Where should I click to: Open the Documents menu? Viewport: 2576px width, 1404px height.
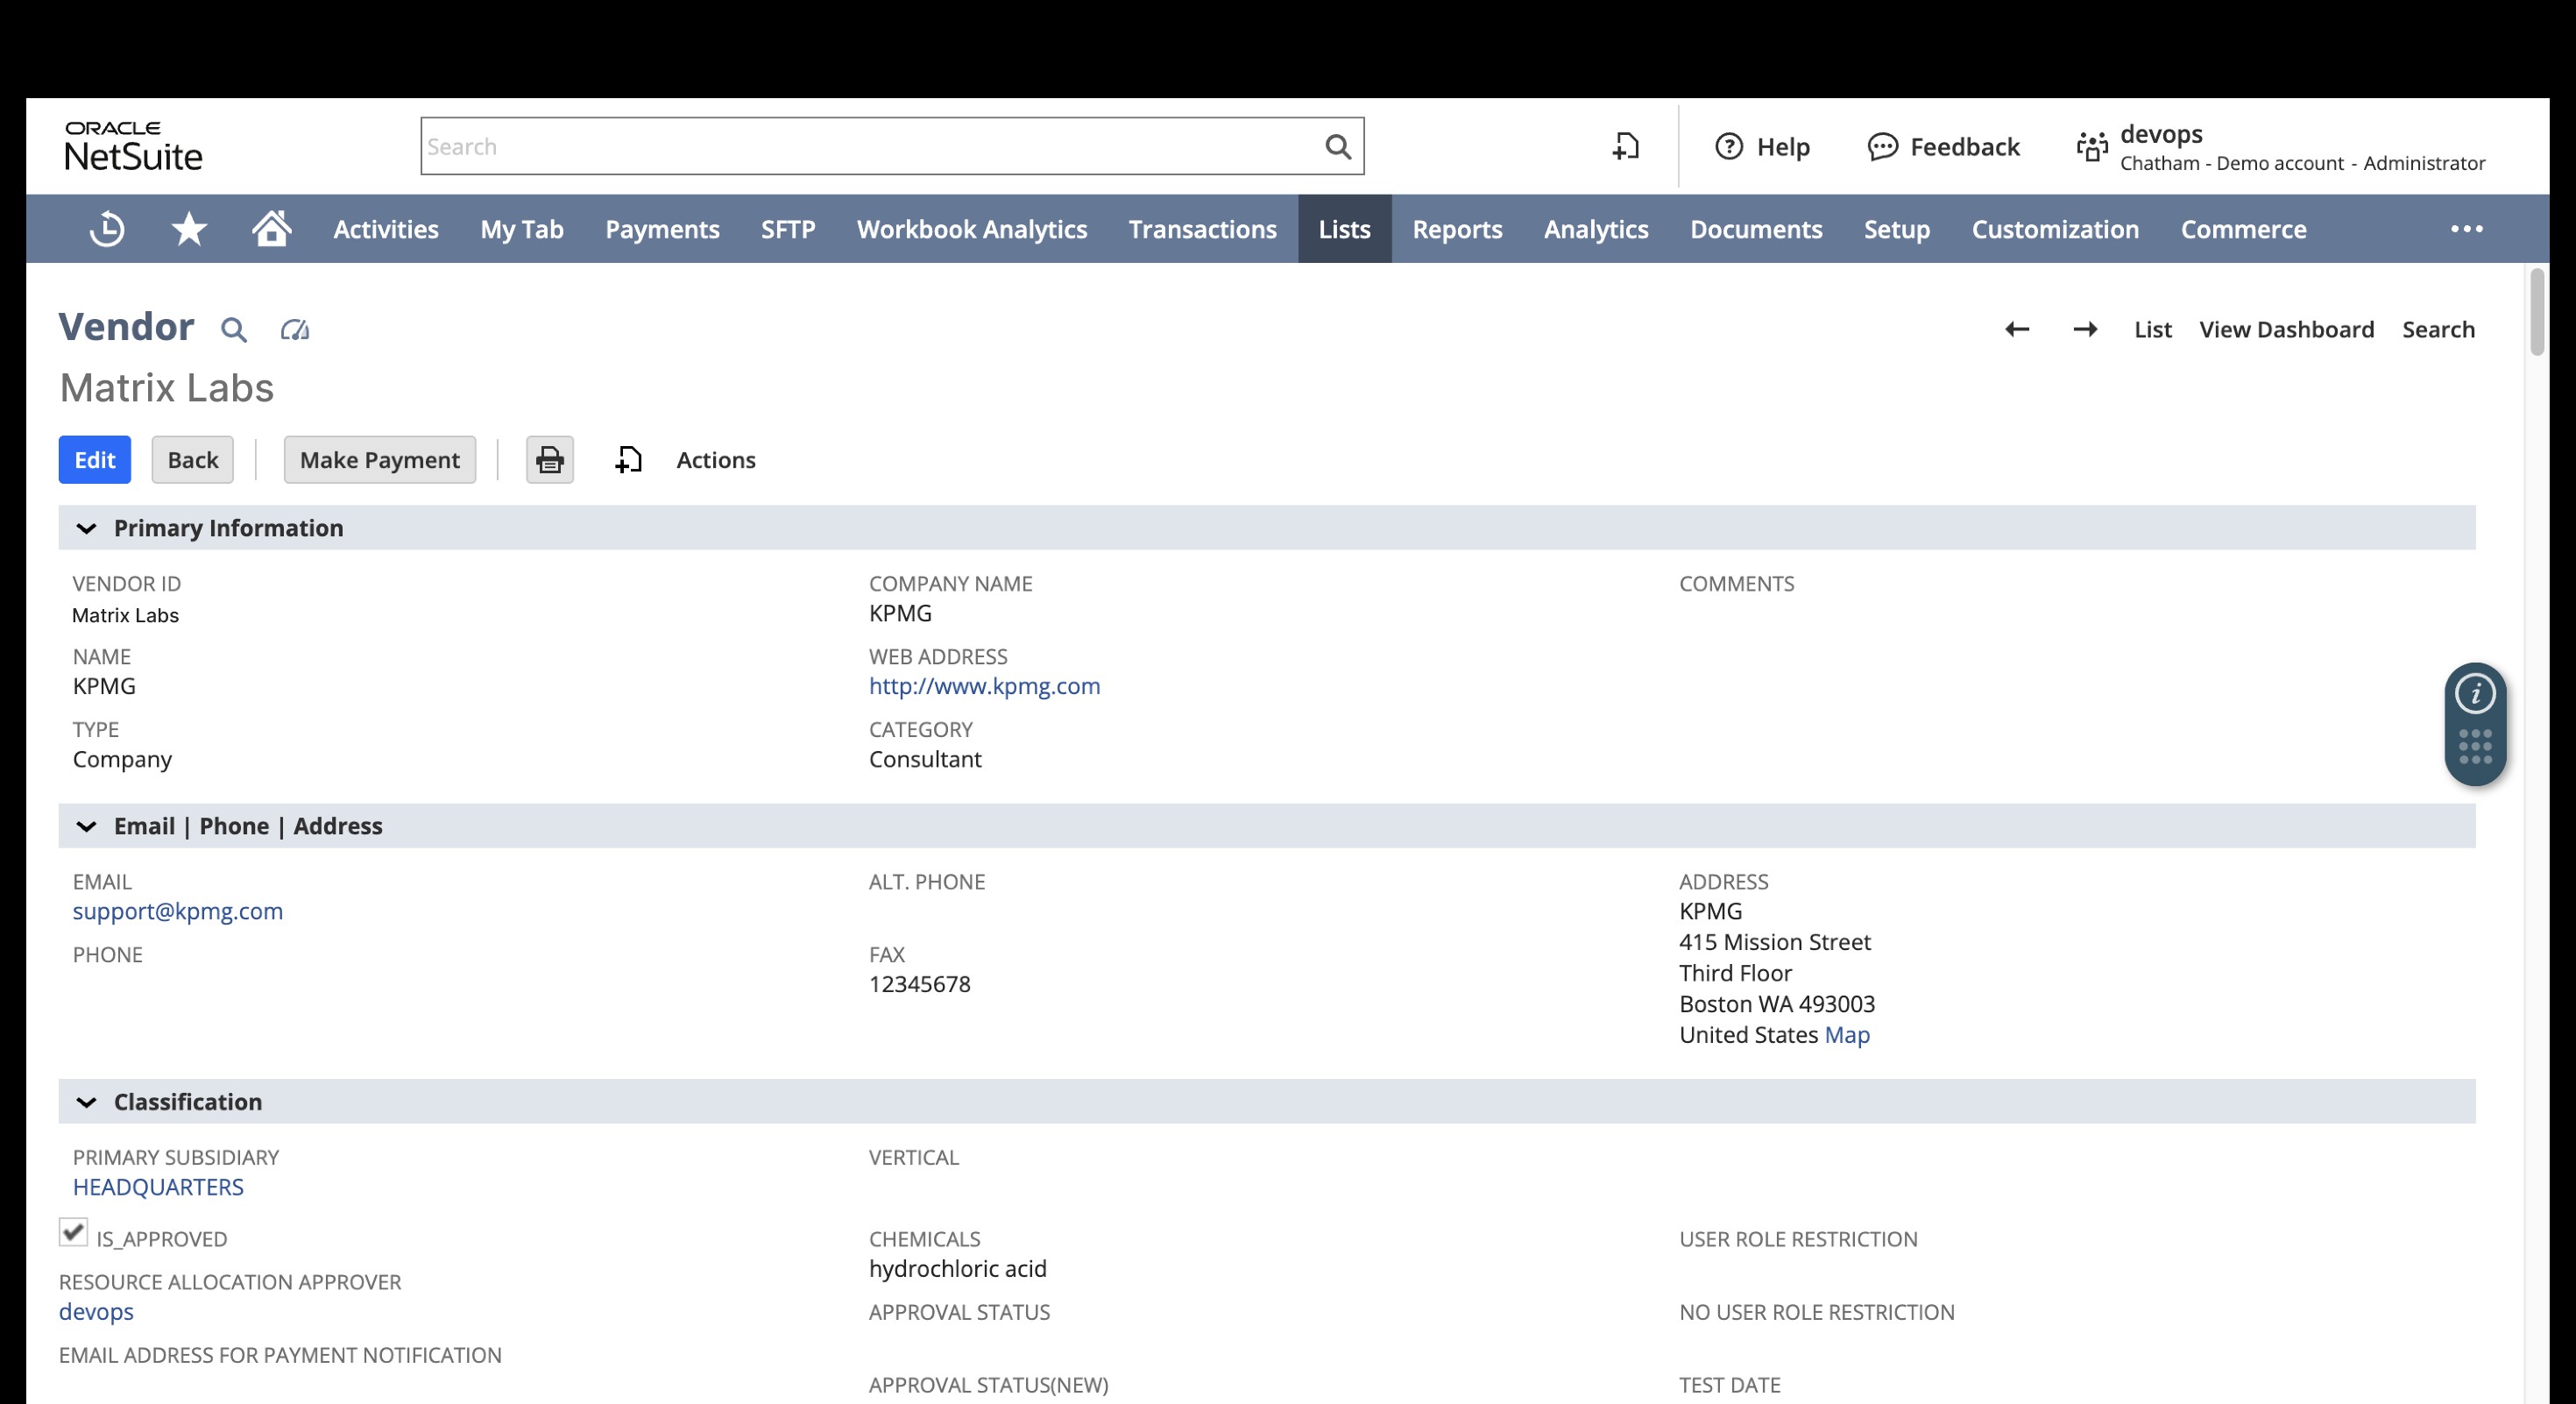point(1756,229)
